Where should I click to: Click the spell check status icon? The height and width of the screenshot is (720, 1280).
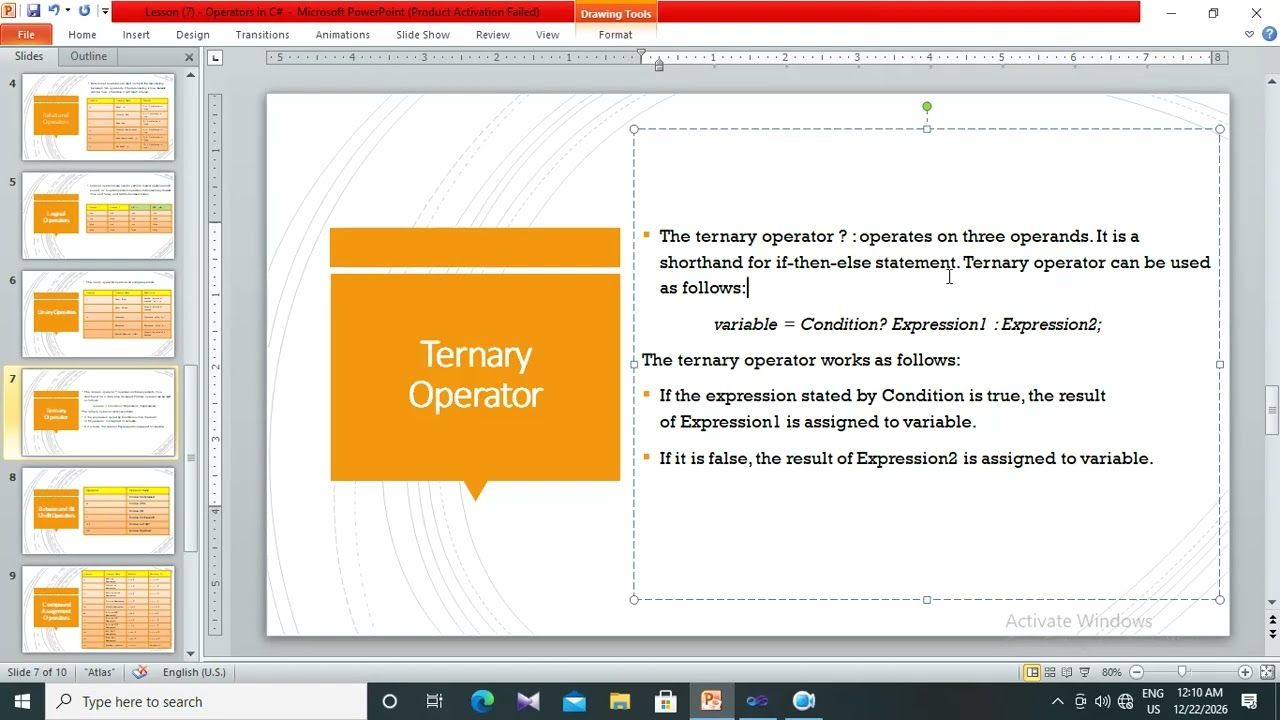140,672
